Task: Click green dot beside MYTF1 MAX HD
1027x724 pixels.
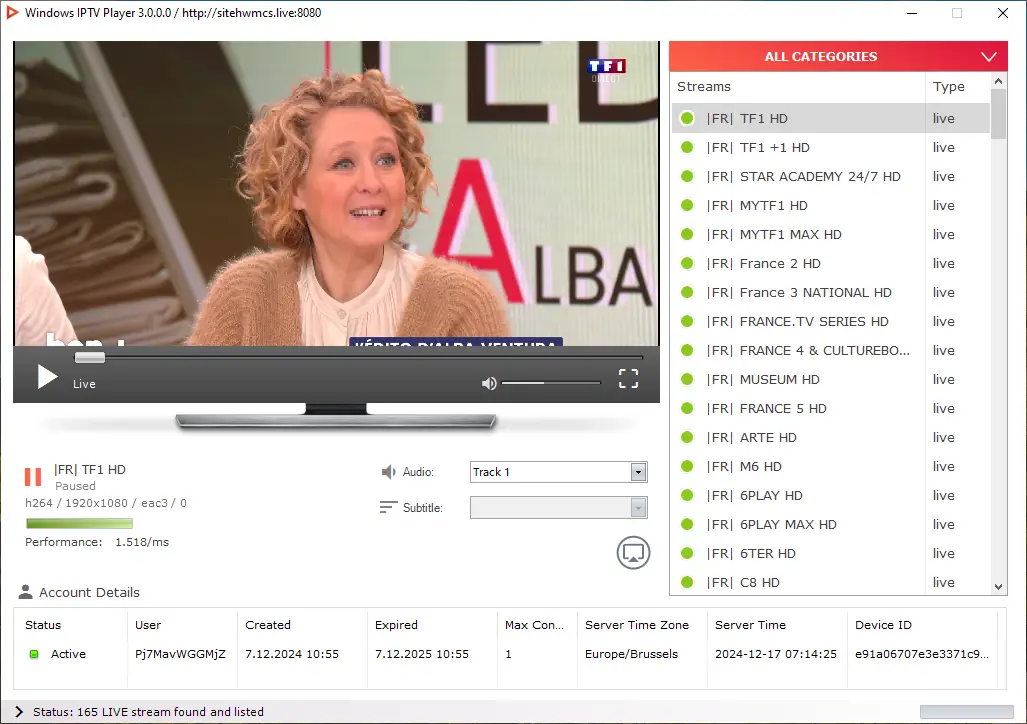Action: pyautogui.click(x=687, y=234)
